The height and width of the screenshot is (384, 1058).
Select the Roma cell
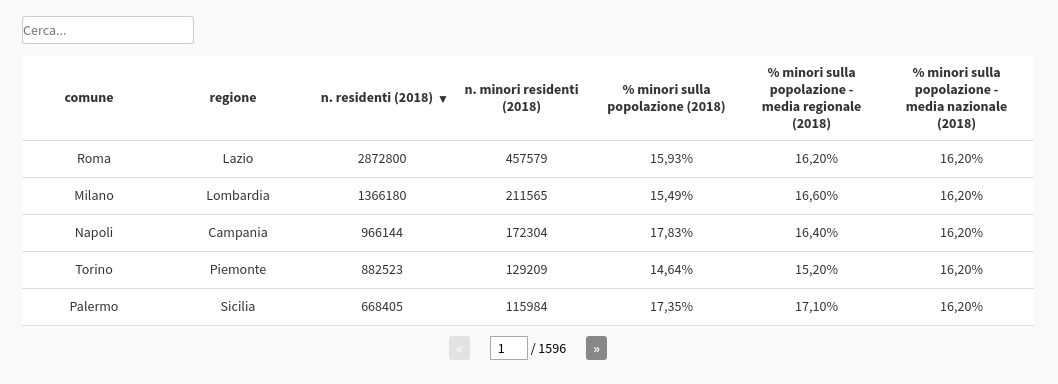[94, 159]
